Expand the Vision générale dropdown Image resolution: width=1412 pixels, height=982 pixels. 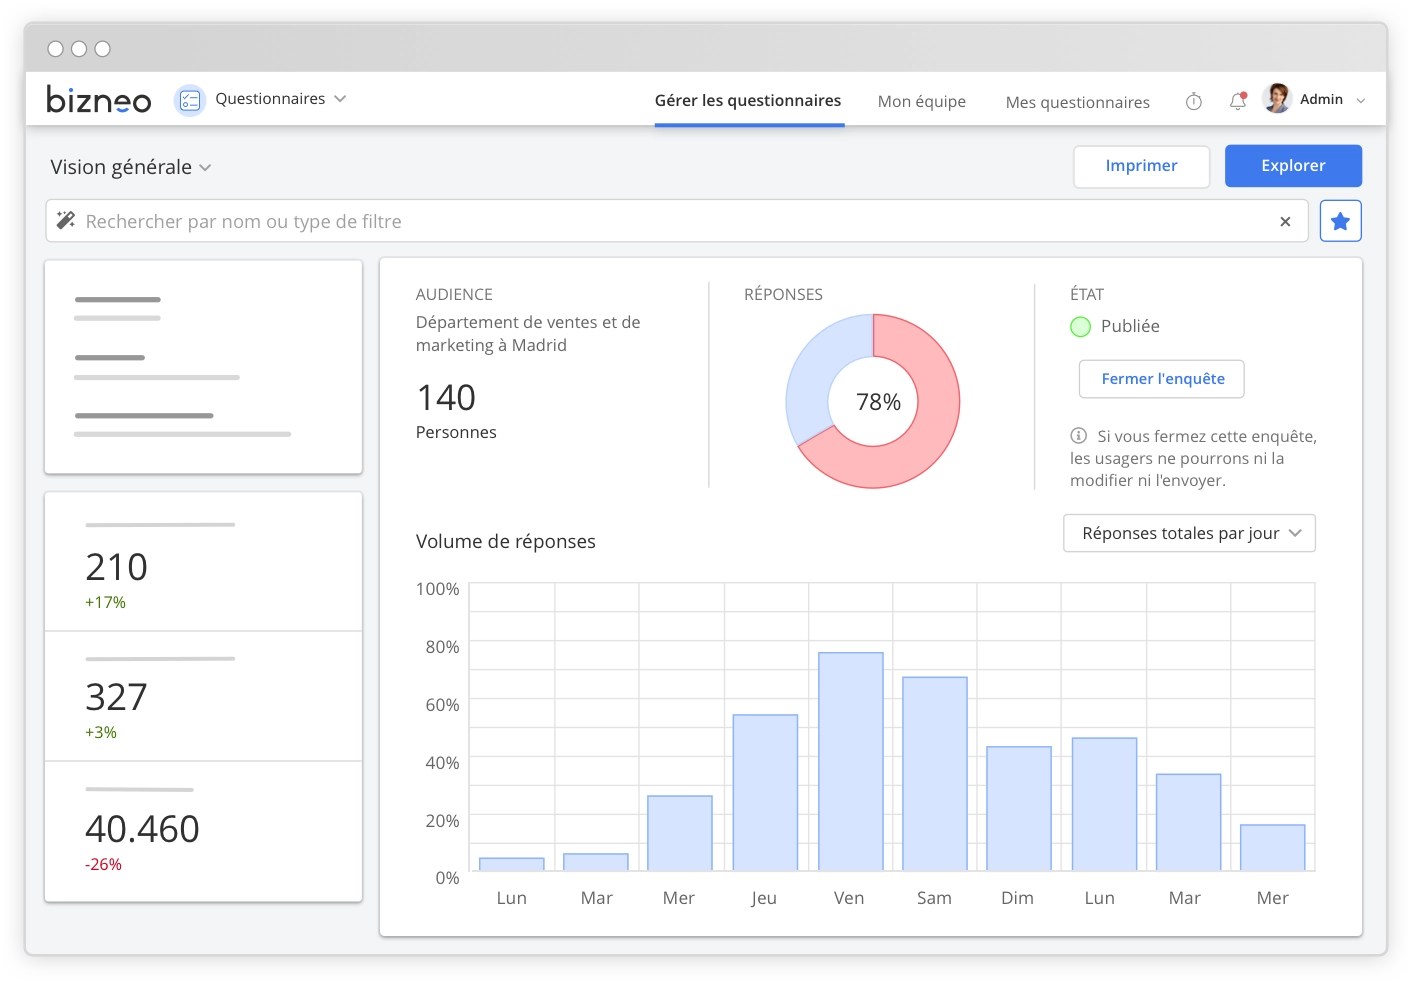[131, 167]
